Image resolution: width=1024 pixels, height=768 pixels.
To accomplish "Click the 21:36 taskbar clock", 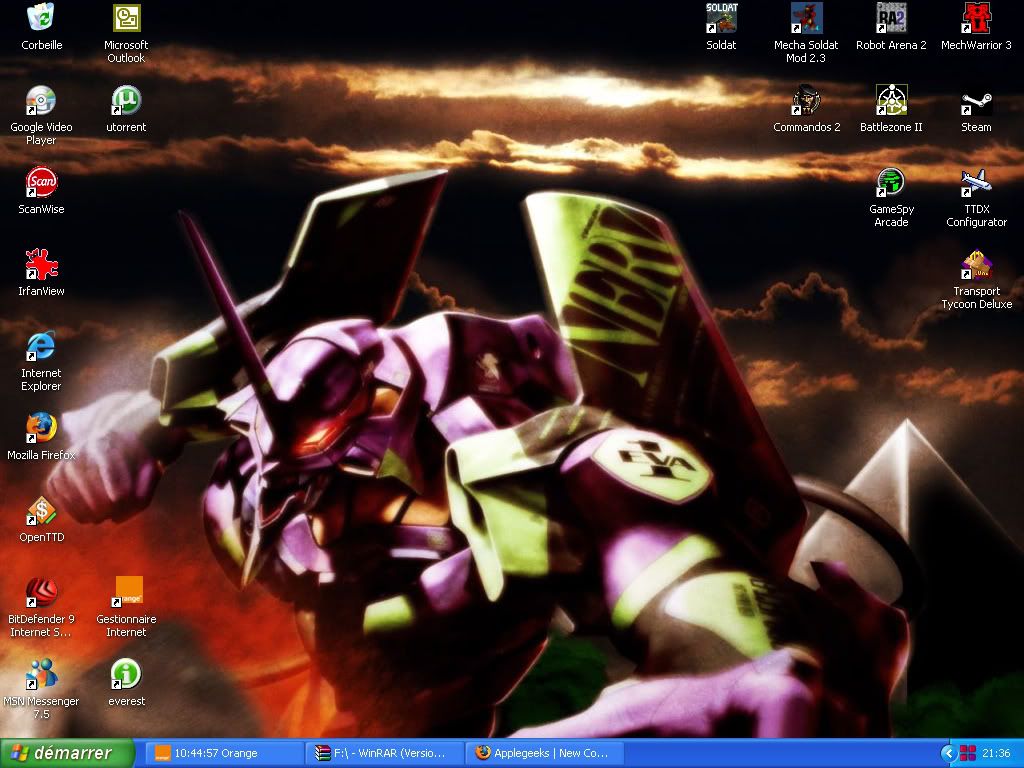I will coord(996,754).
